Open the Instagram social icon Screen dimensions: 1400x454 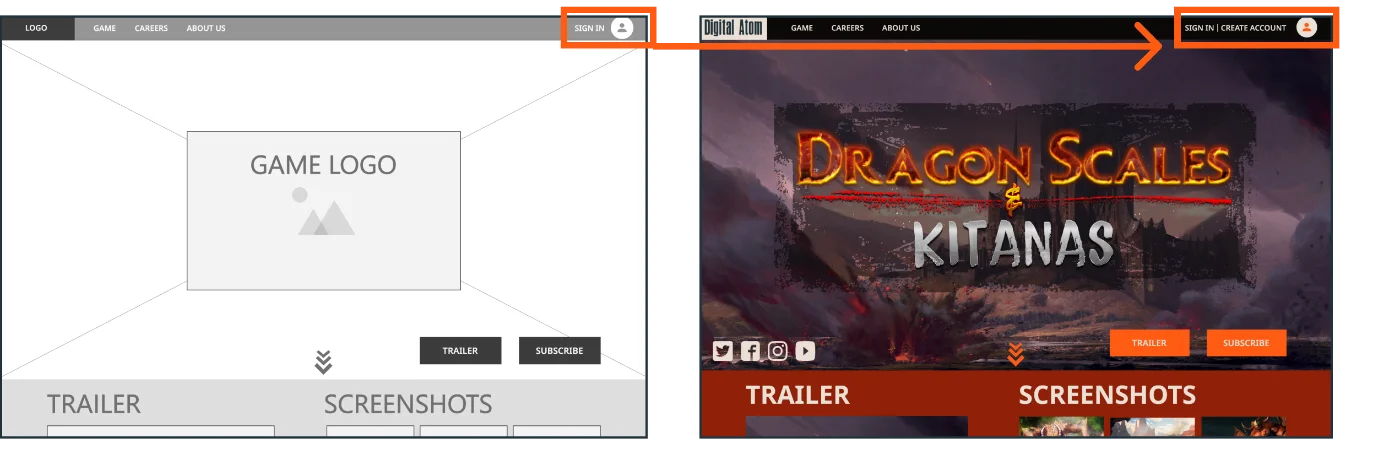(x=778, y=351)
